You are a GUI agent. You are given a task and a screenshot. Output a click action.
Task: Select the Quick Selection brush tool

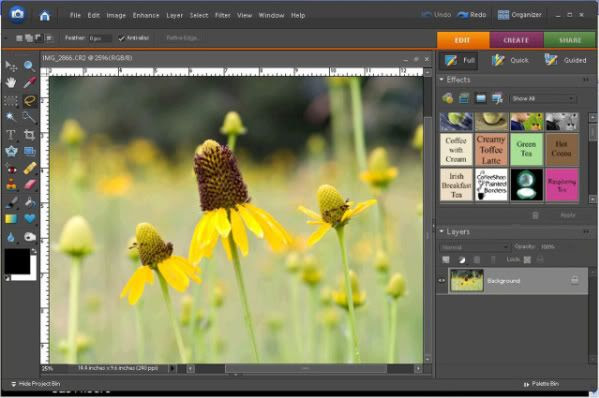coord(29,117)
